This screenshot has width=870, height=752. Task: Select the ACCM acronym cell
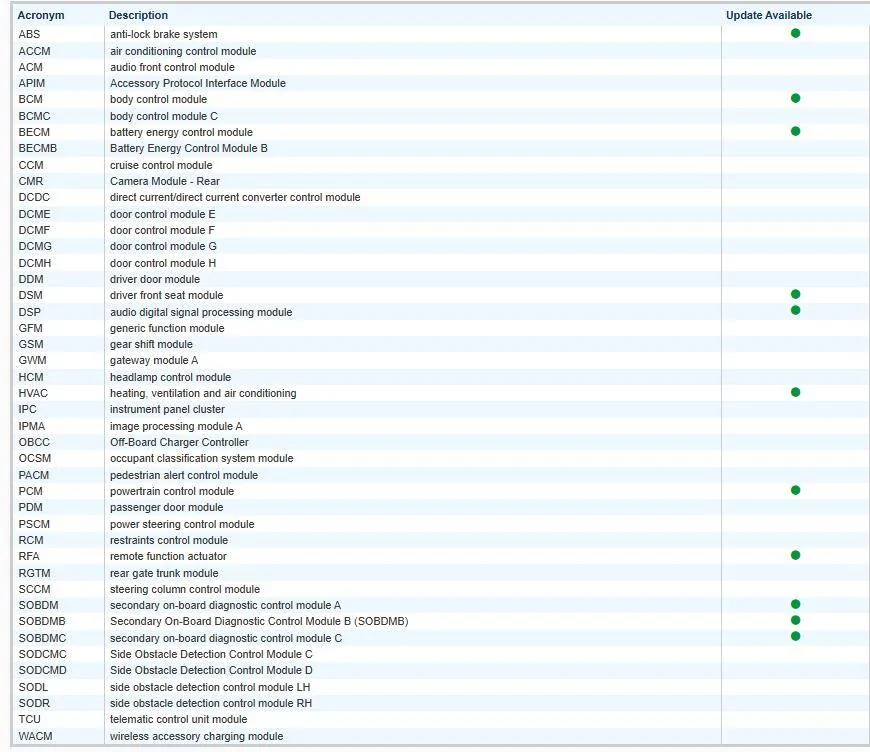[34, 51]
